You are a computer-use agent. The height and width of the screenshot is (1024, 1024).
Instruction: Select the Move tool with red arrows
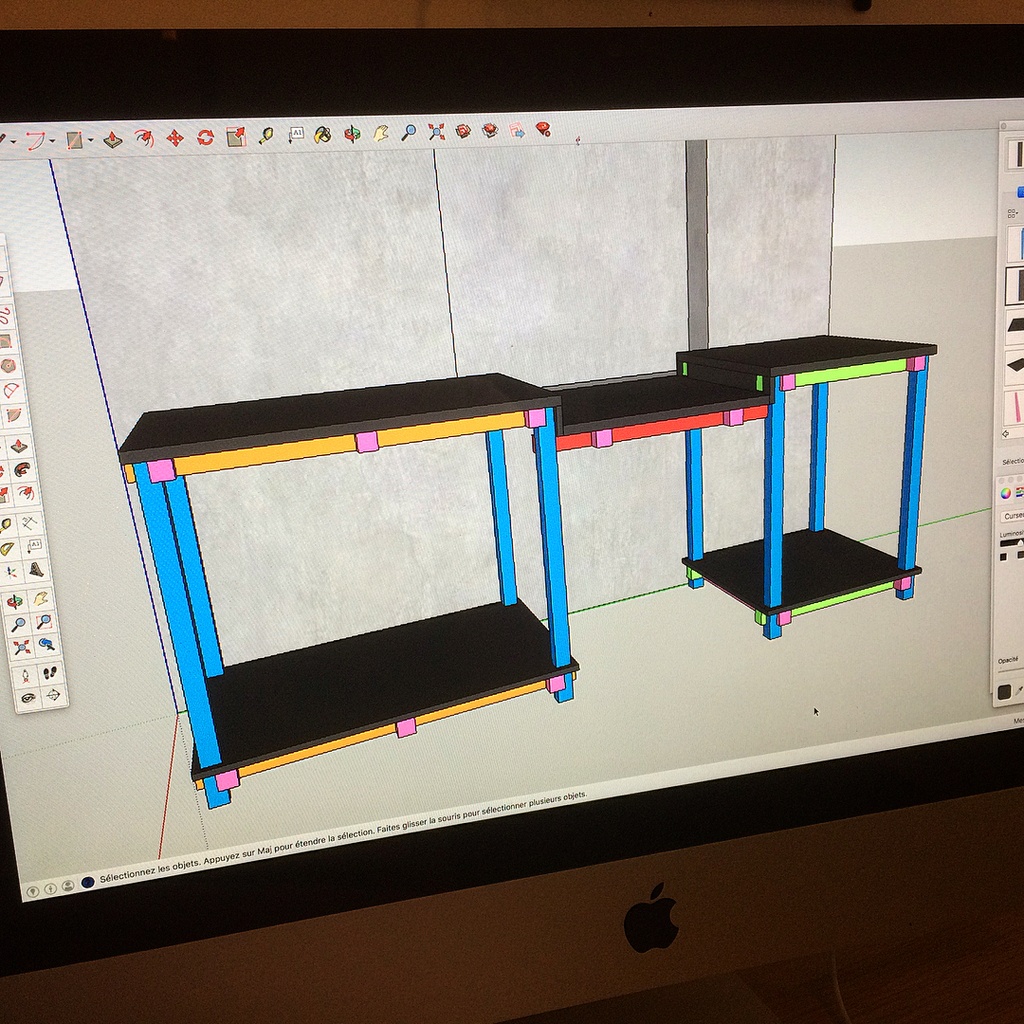pos(175,137)
